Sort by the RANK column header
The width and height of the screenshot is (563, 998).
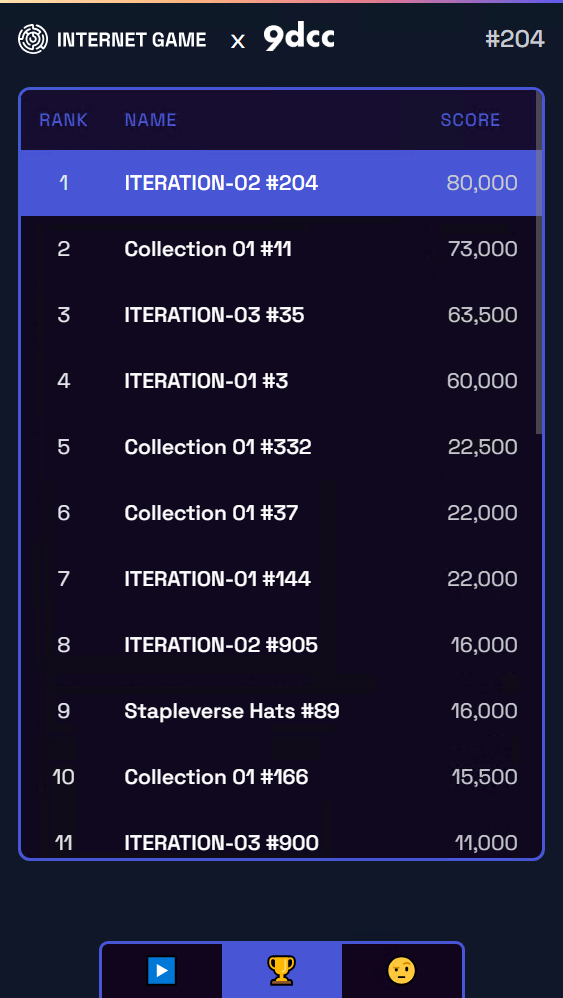[64, 120]
